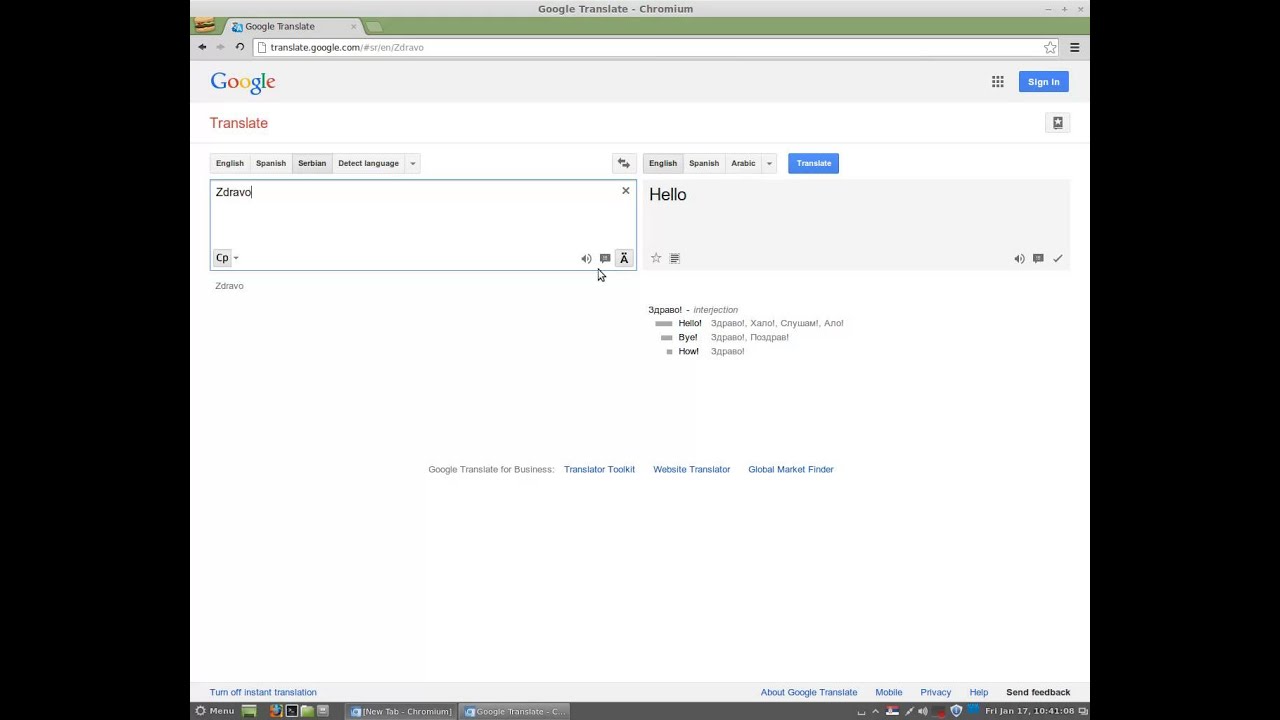Select English as target language
The width and height of the screenshot is (1280, 720).
663,163
